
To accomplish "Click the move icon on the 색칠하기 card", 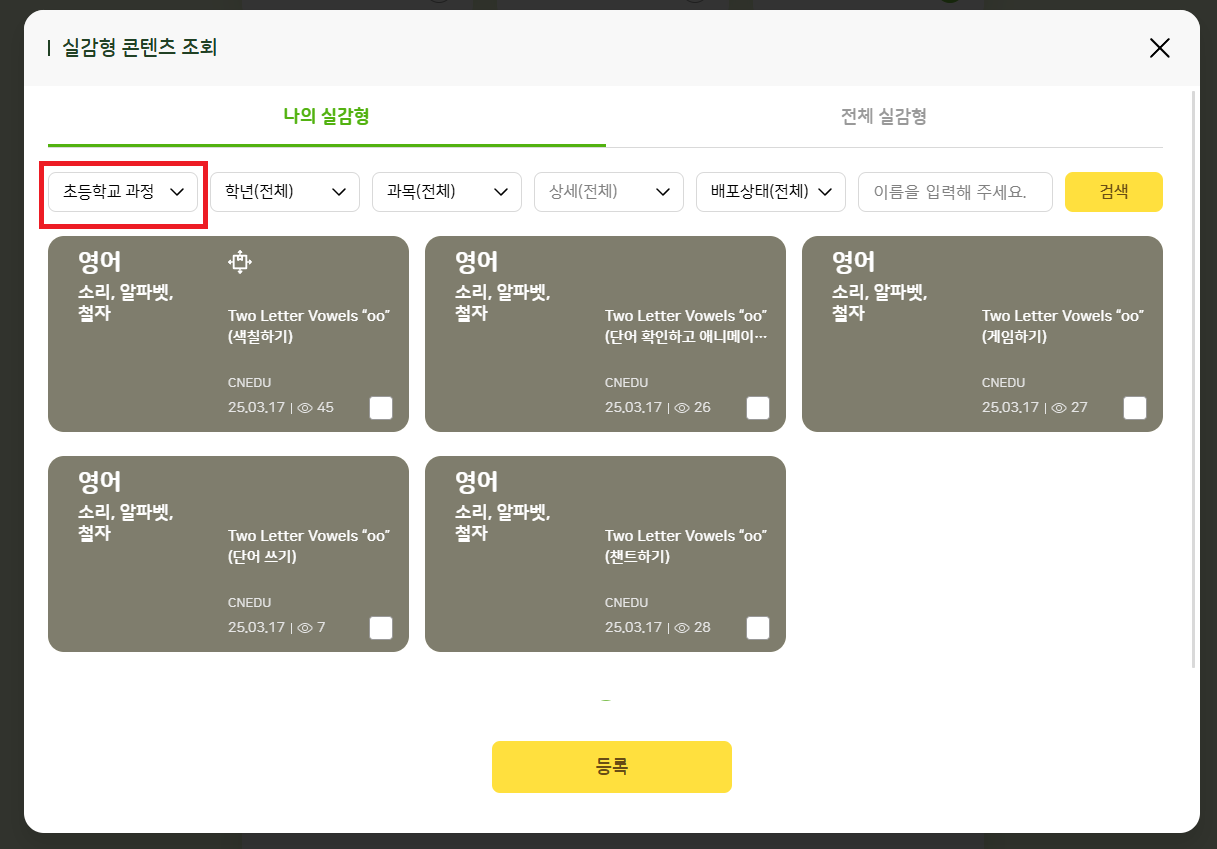I will [x=239, y=262].
